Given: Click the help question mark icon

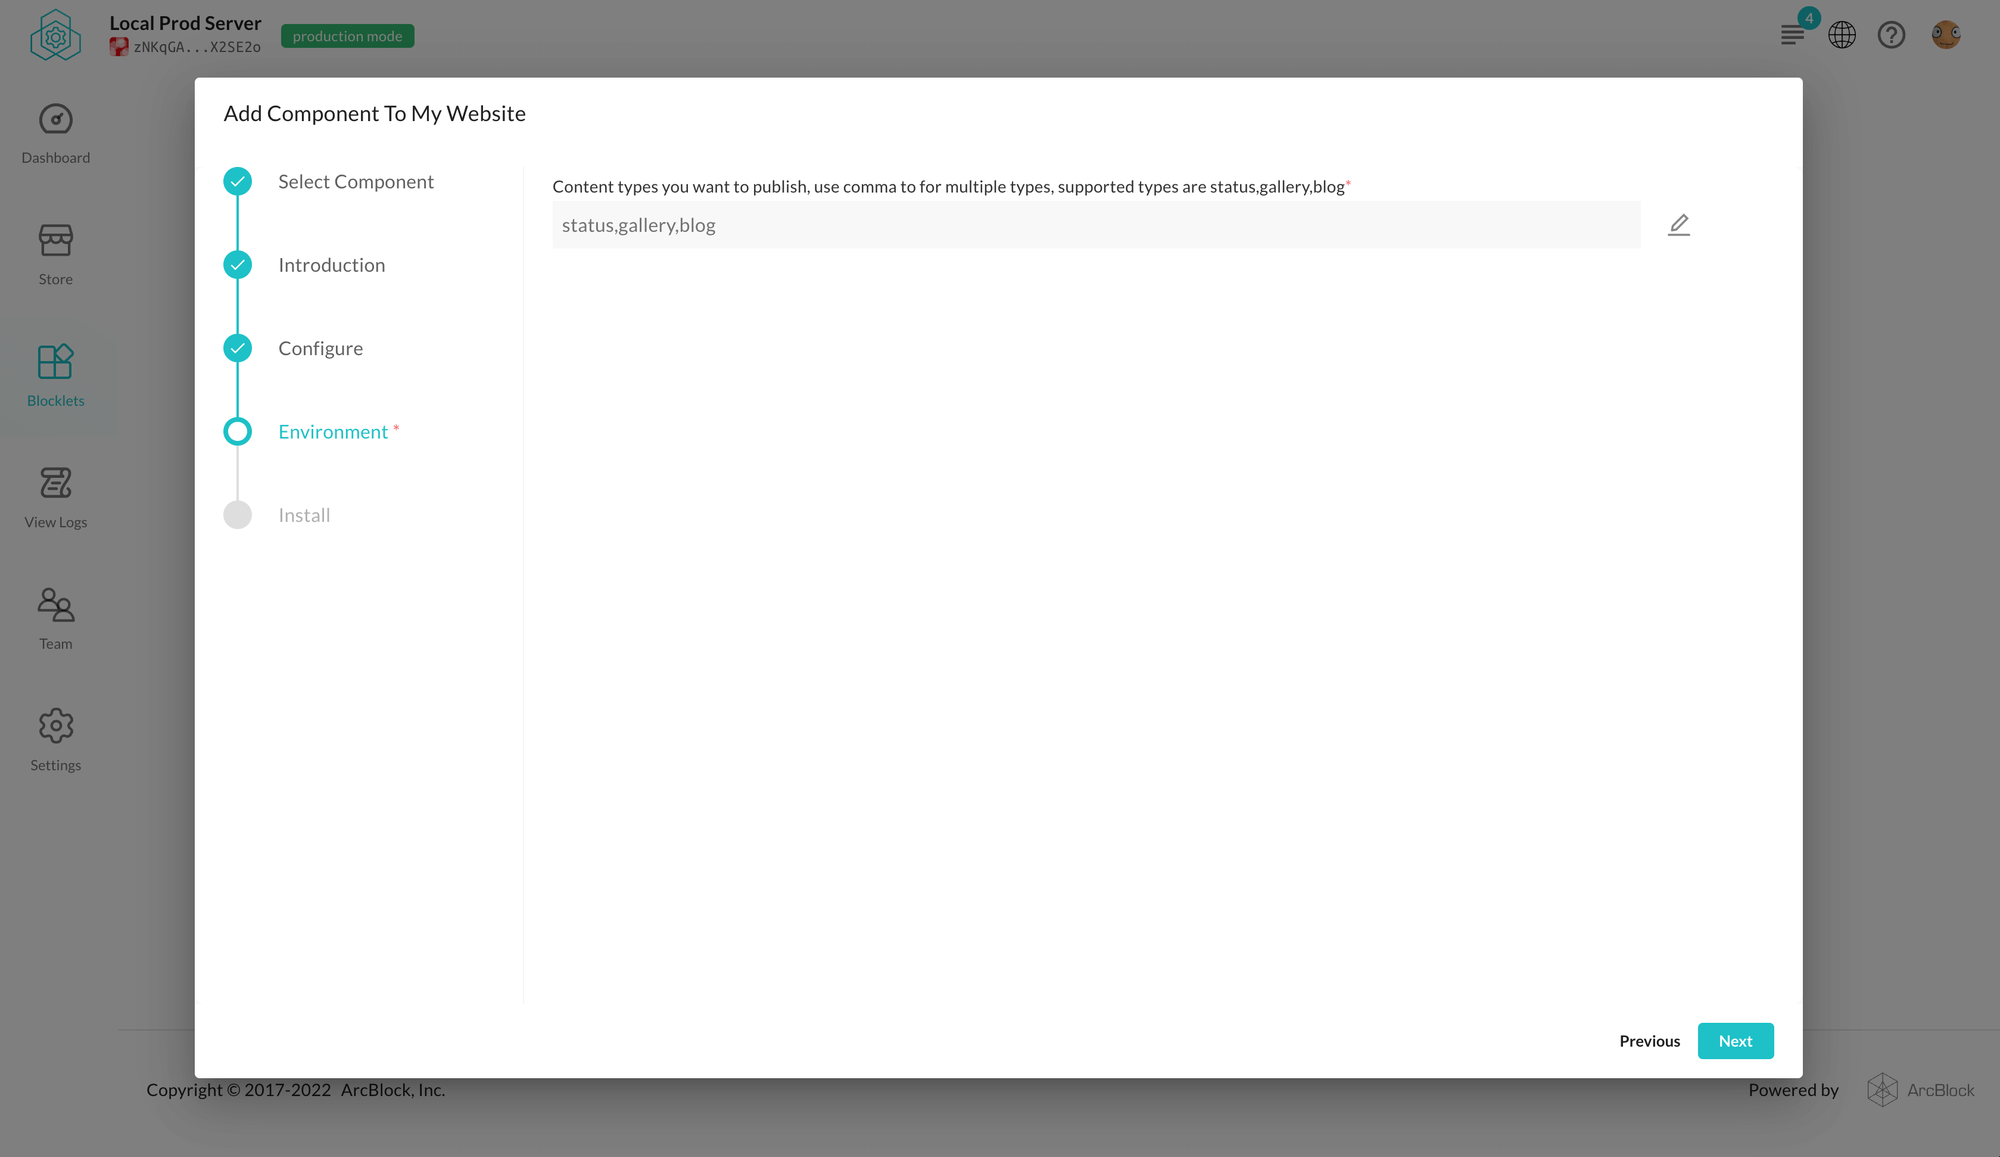Looking at the screenshot, I should coord(1895,34).
